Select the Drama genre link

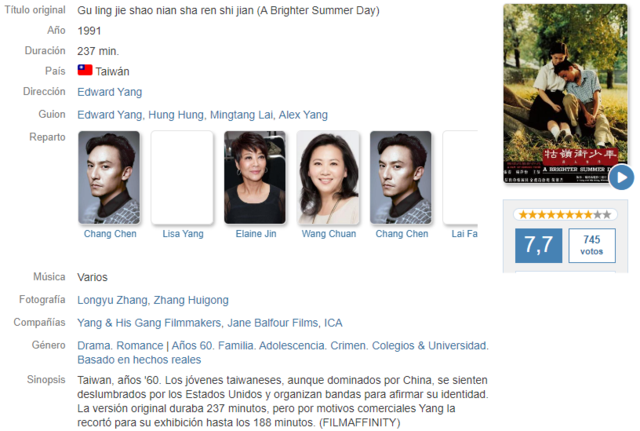(93, 346)
